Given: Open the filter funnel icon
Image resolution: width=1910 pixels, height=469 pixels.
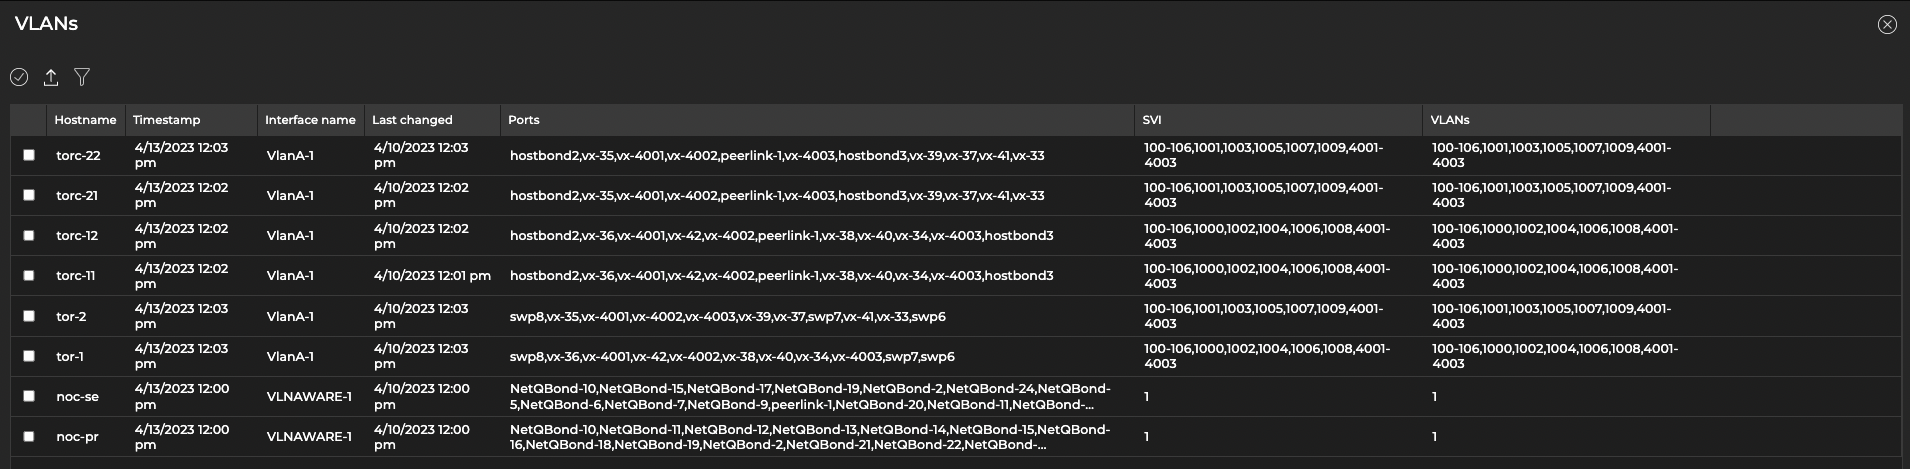Looking at the screenshot, I should [82, 77].
